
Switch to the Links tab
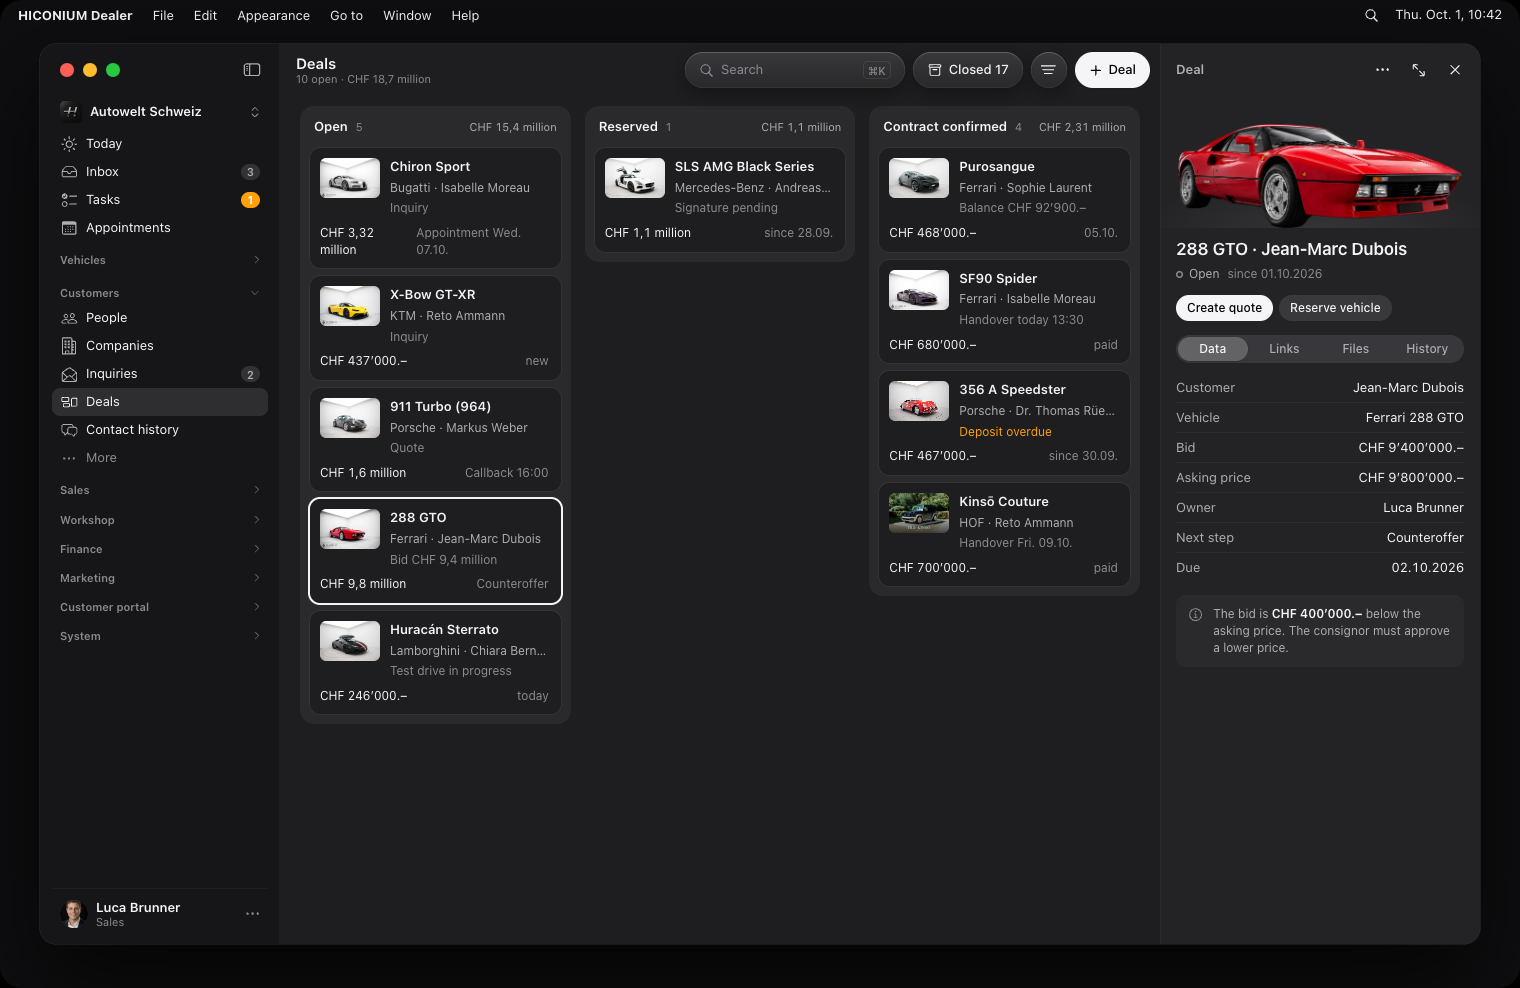(x=1284, y=349)
